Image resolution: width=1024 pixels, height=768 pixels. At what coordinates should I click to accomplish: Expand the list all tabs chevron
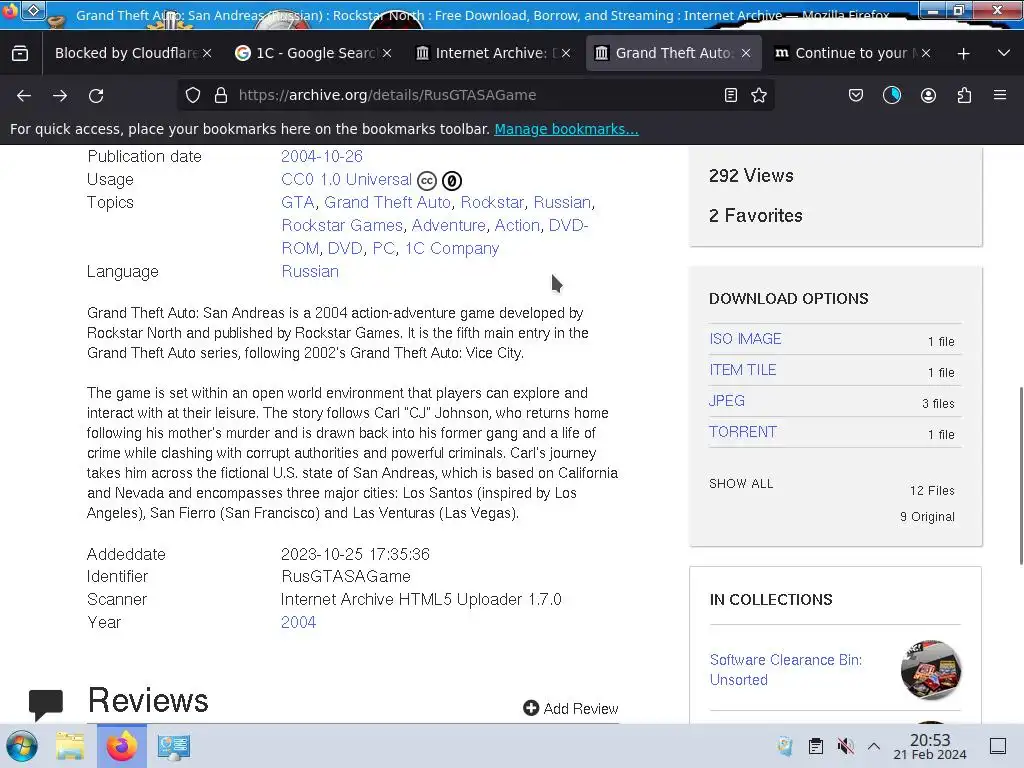[1004, 54]
